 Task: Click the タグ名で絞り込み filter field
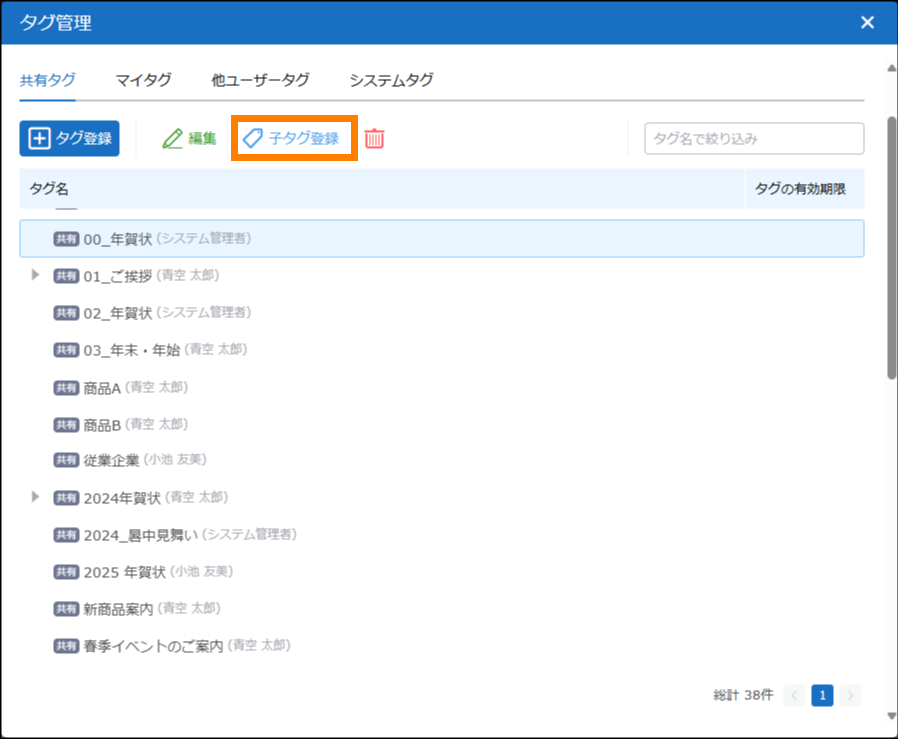click(x=753, y=139)
